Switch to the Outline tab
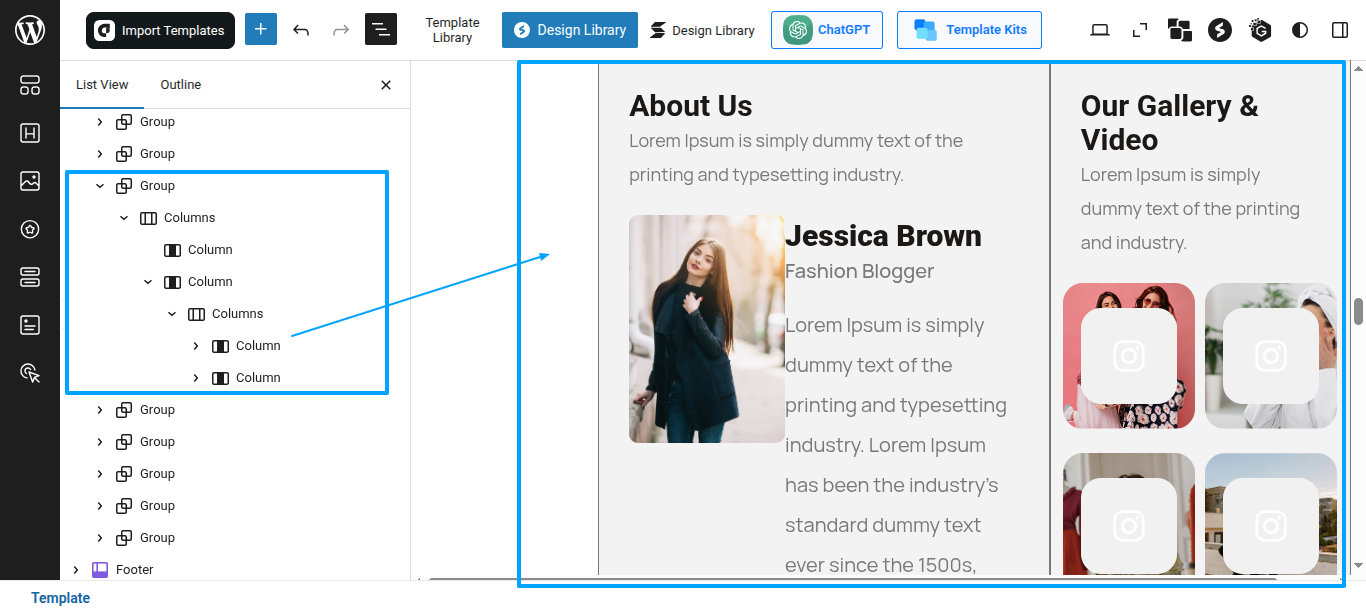The height and width of the screenshot is (615, 1366). pyautogui.click(x=181, y=85)
